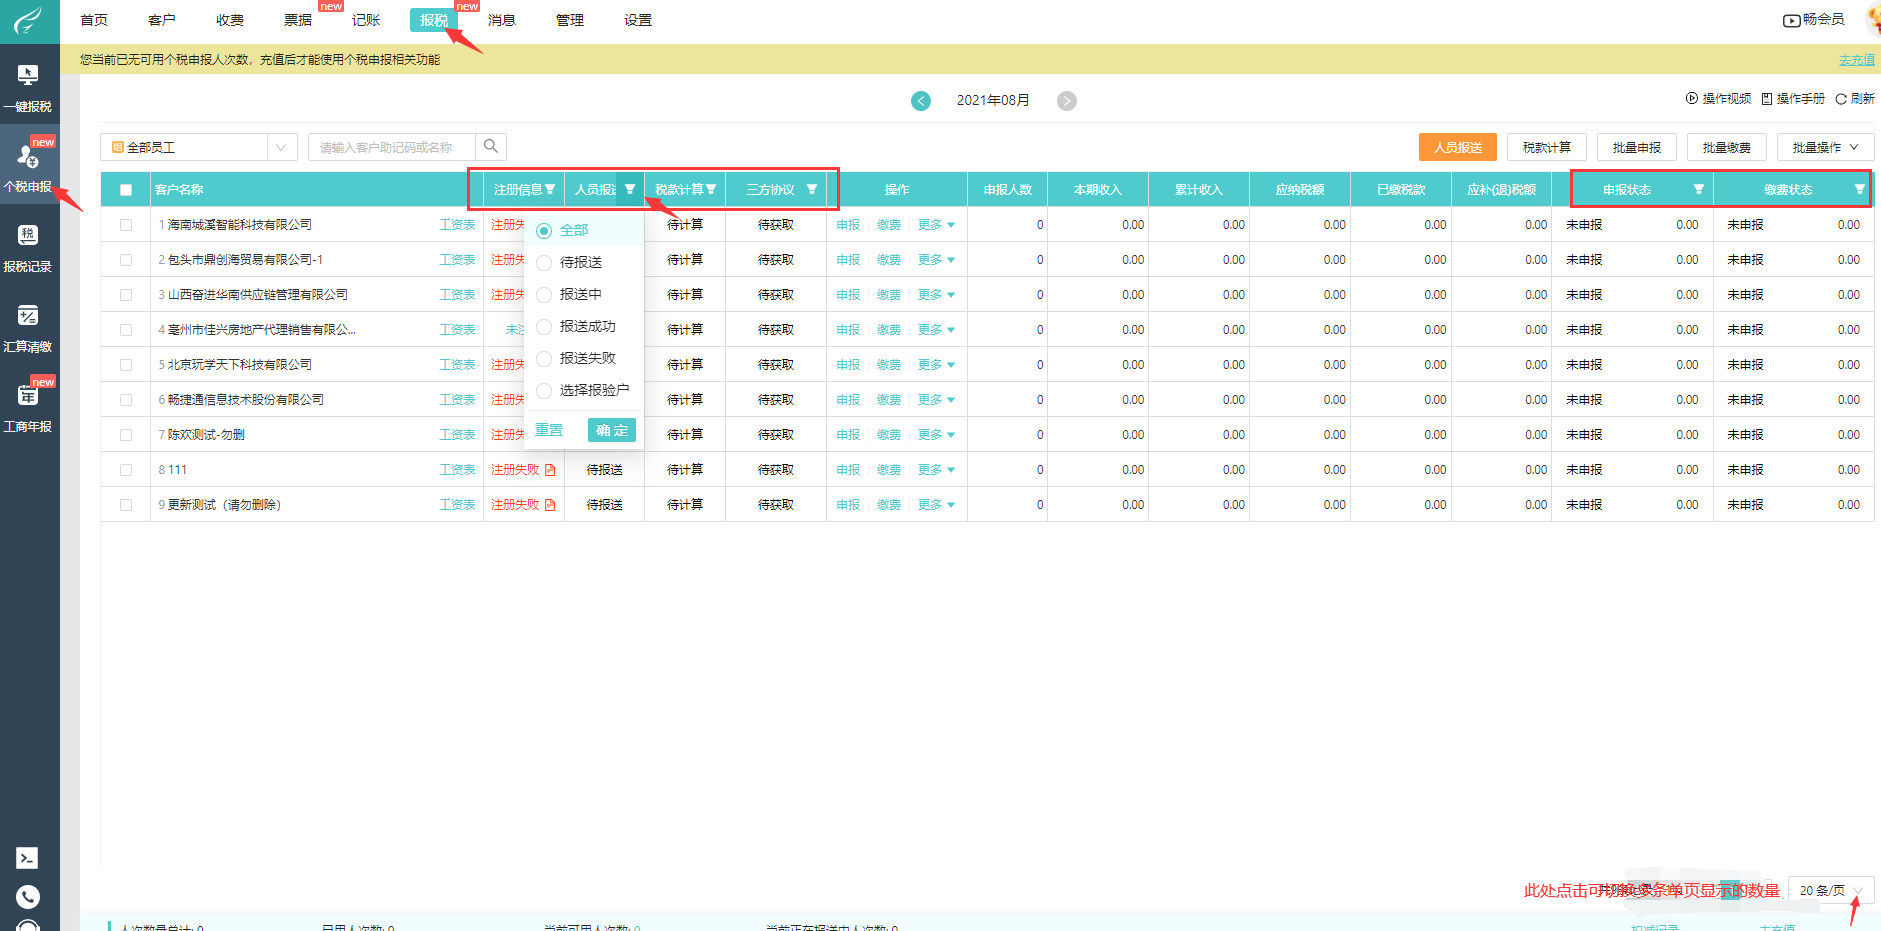Go to the 首页 menu
The image size is (1881, 931).
[x=94, y=20]
